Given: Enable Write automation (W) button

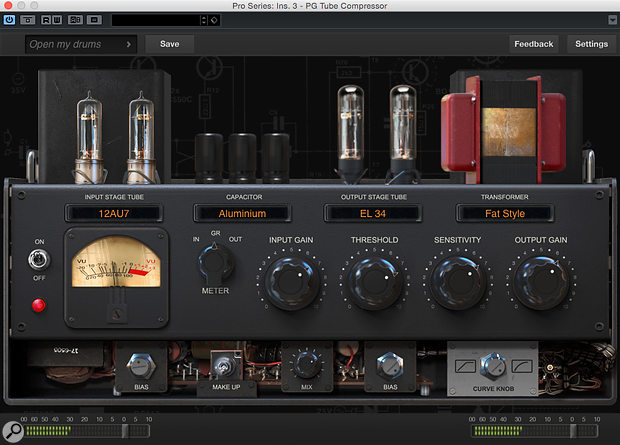Looking at the screenshot, I should click(x=57, y=20).
